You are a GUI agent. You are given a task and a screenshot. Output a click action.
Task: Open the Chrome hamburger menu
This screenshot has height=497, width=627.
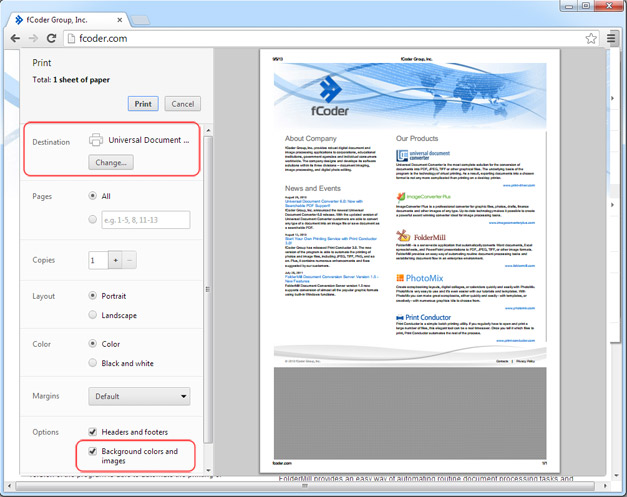[611, 38]
